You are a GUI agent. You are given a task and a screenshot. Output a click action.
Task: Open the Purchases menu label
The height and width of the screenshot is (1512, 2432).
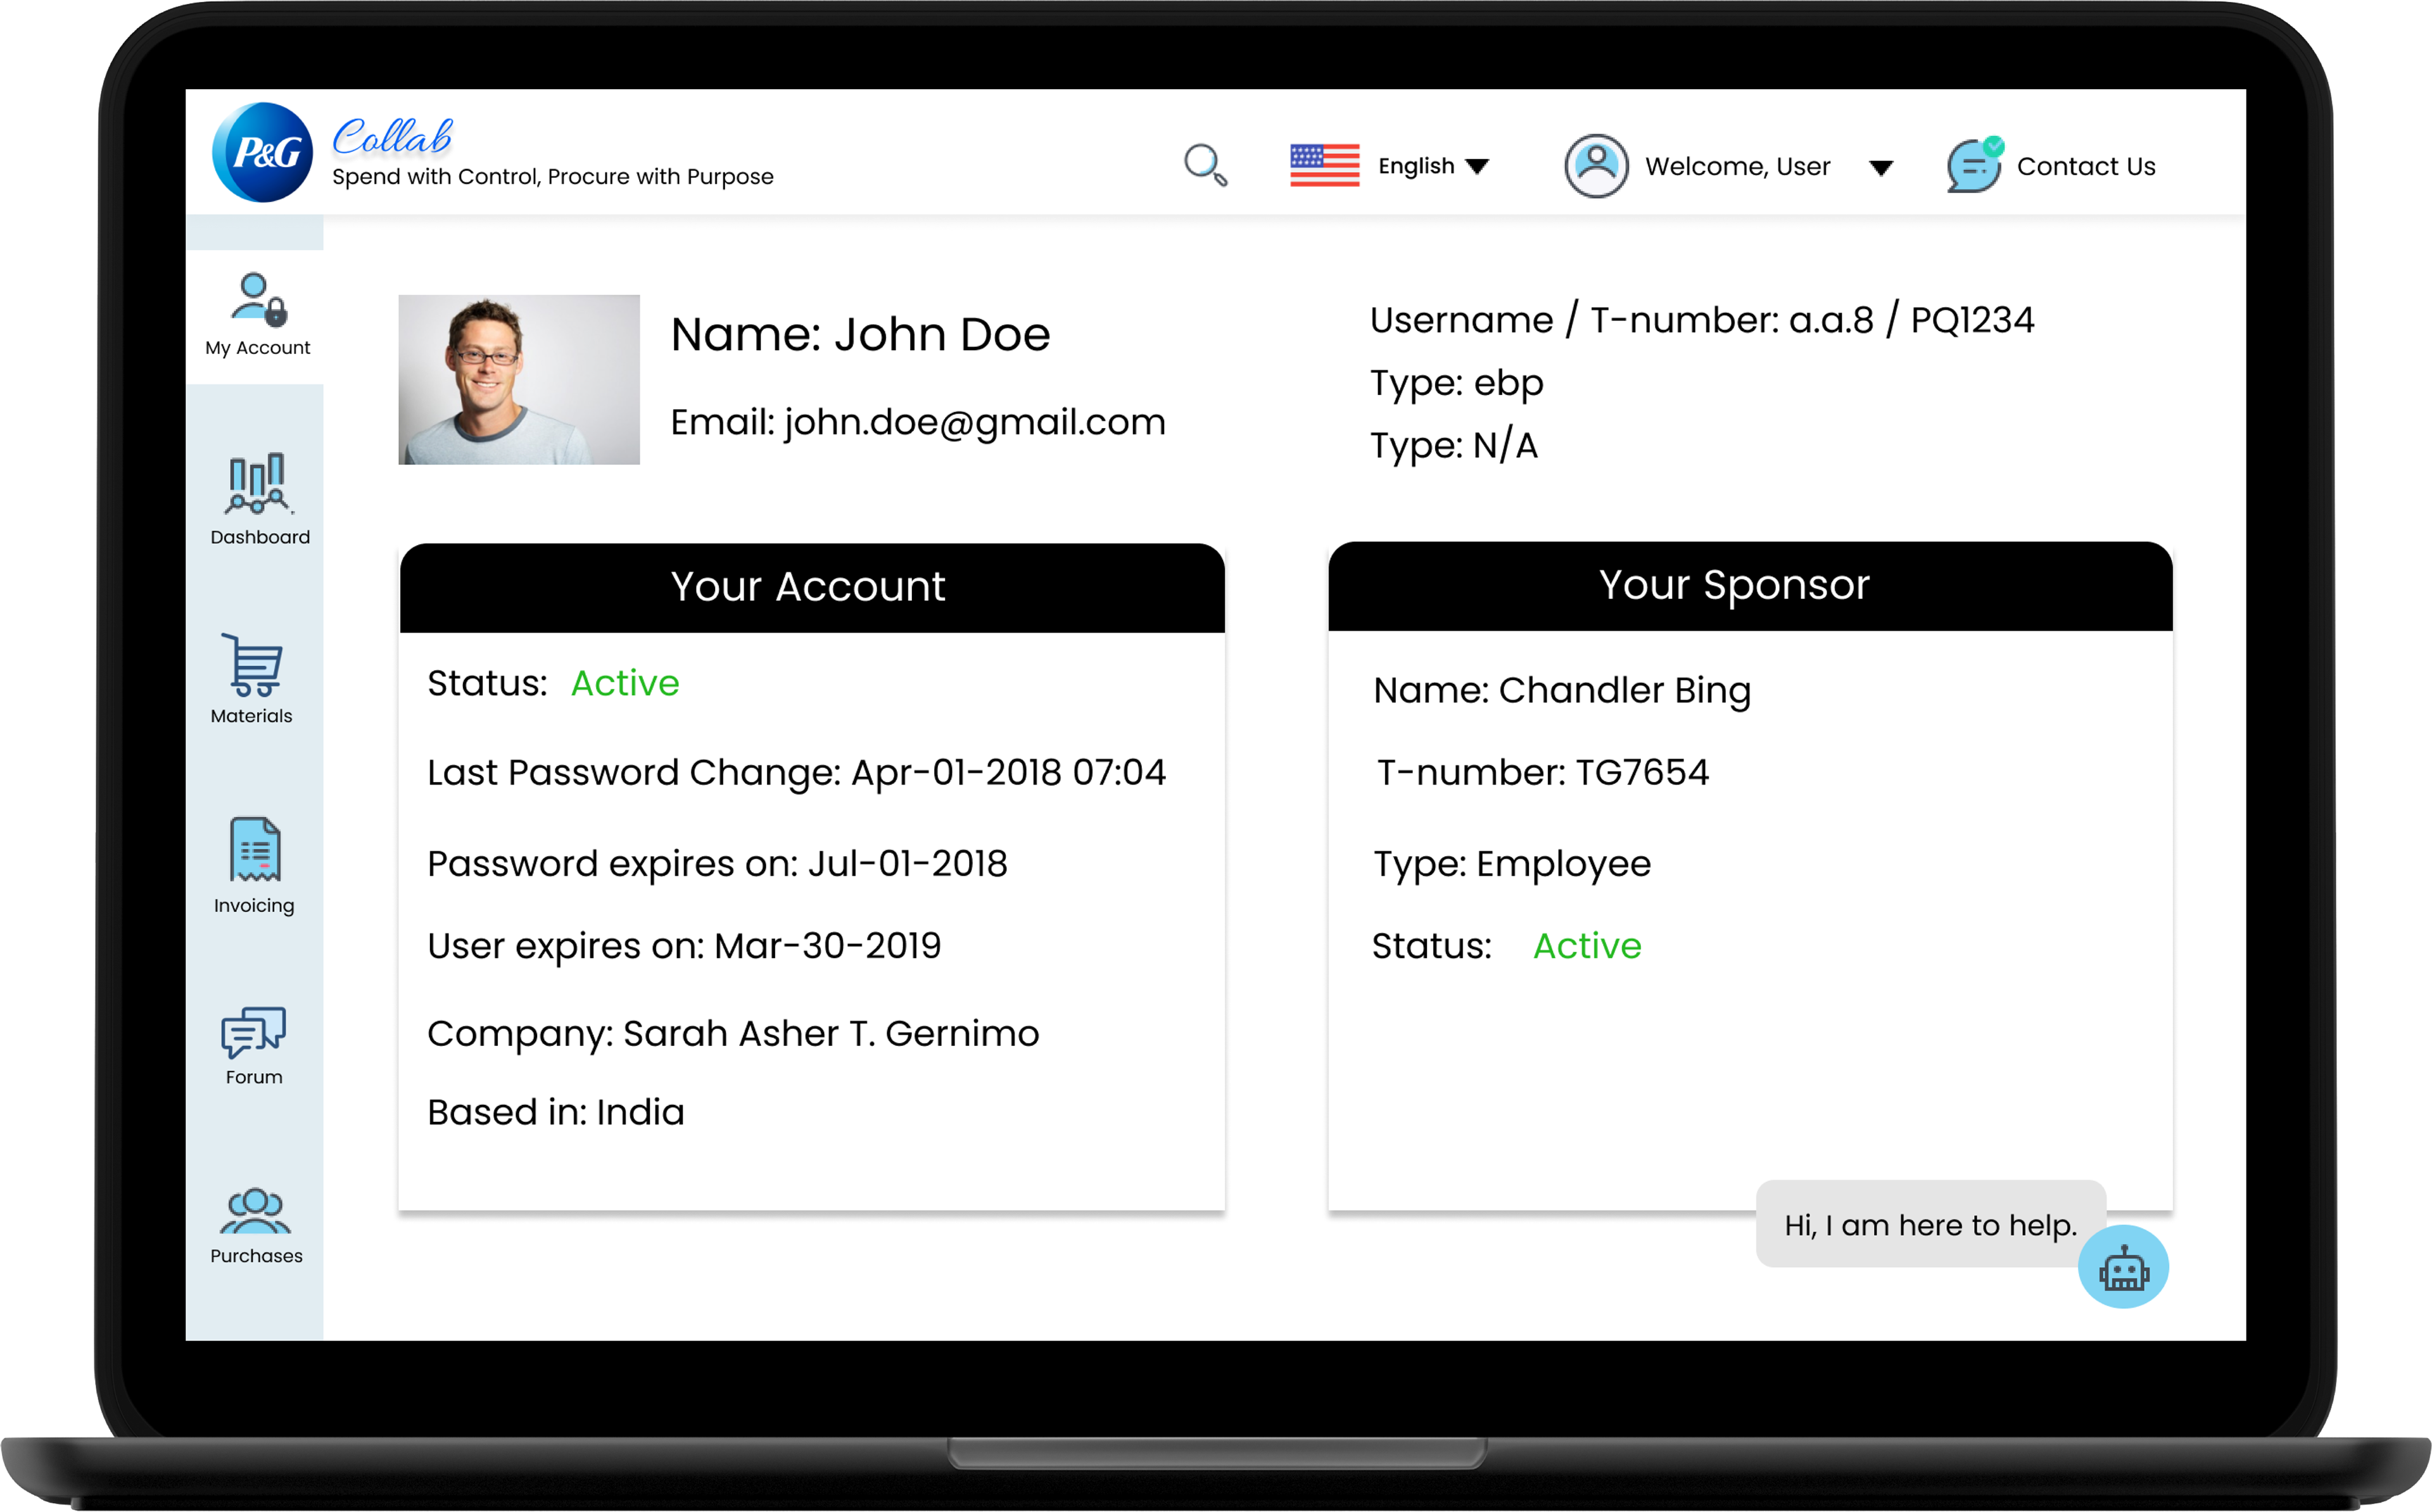coord(256,1256)
